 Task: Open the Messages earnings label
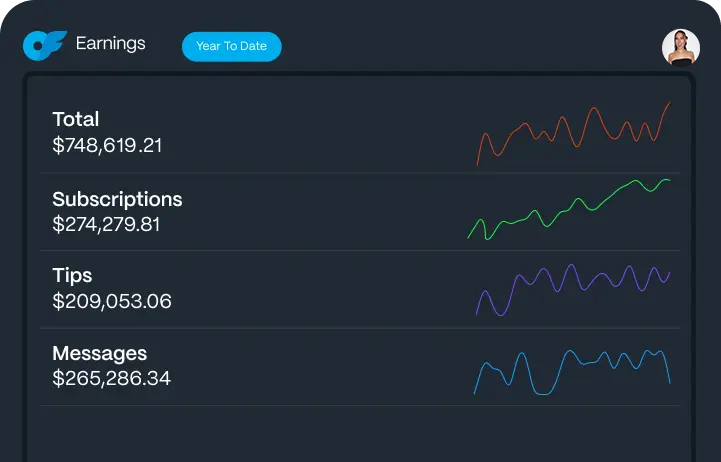point(99,353)
